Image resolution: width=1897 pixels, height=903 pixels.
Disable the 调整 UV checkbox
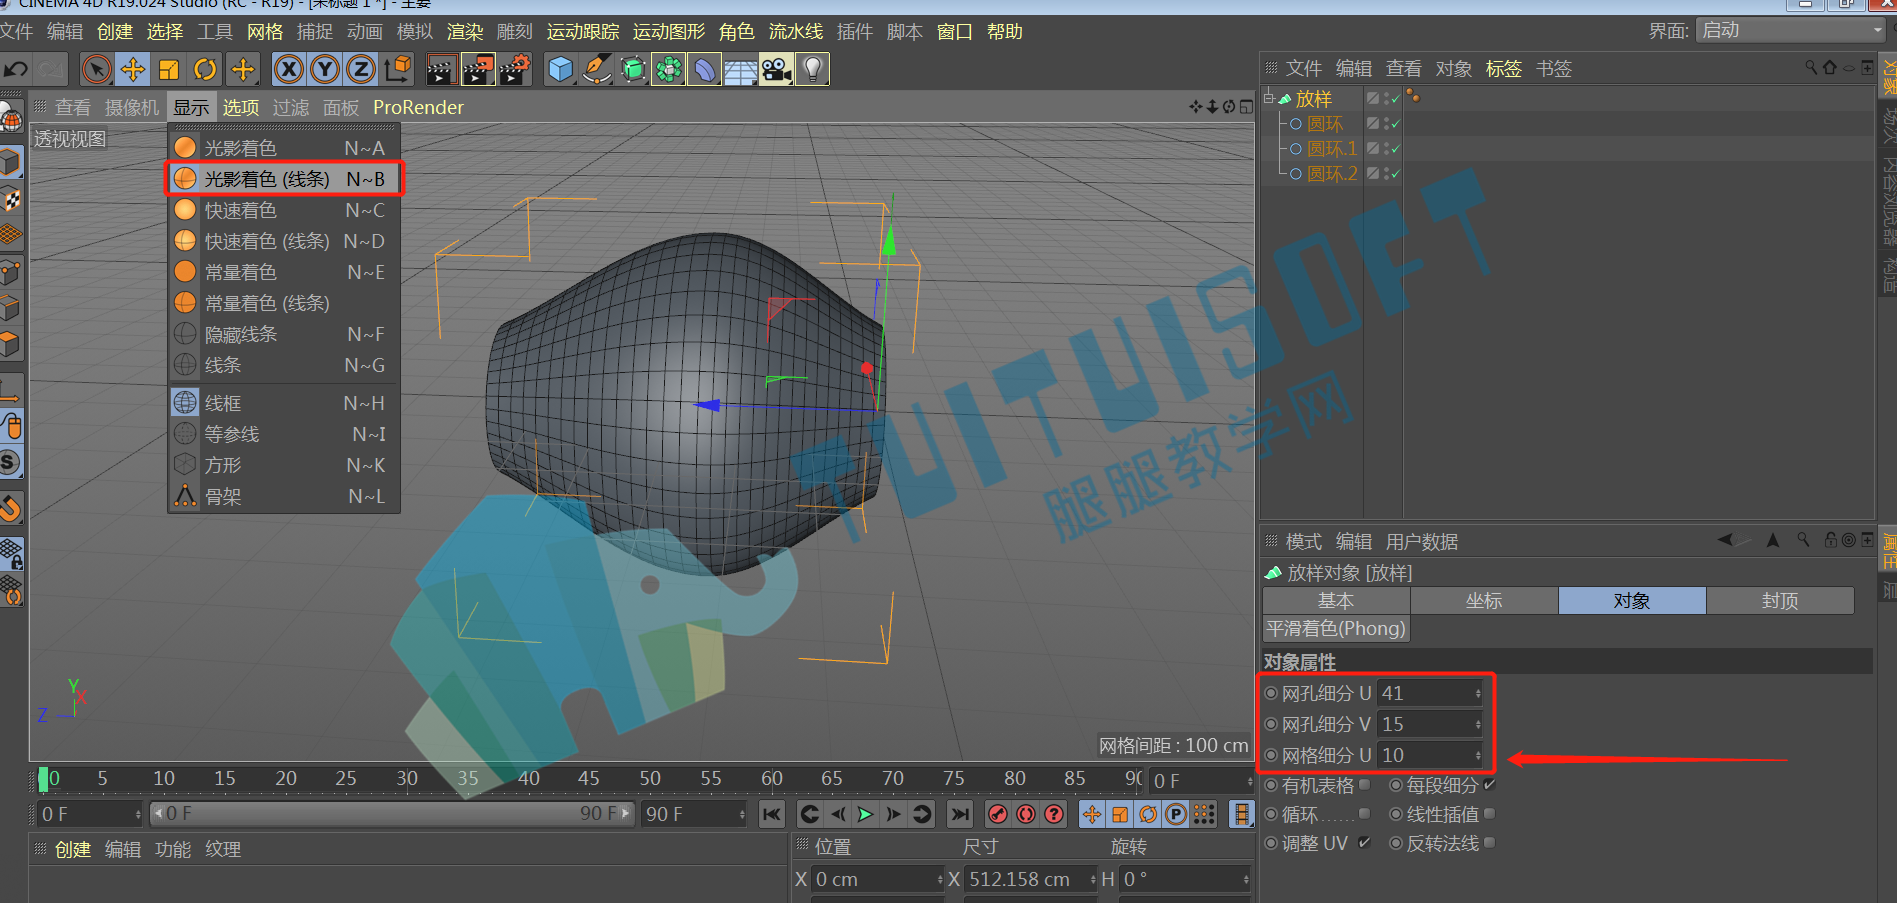1365,843
